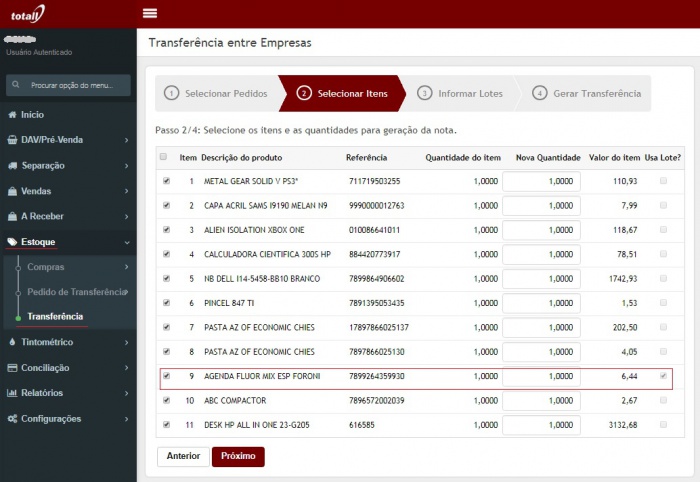The height and width of the screenshot is (482, 700).
Task: Click the Estoque tag icon
Action: [12, 242]
